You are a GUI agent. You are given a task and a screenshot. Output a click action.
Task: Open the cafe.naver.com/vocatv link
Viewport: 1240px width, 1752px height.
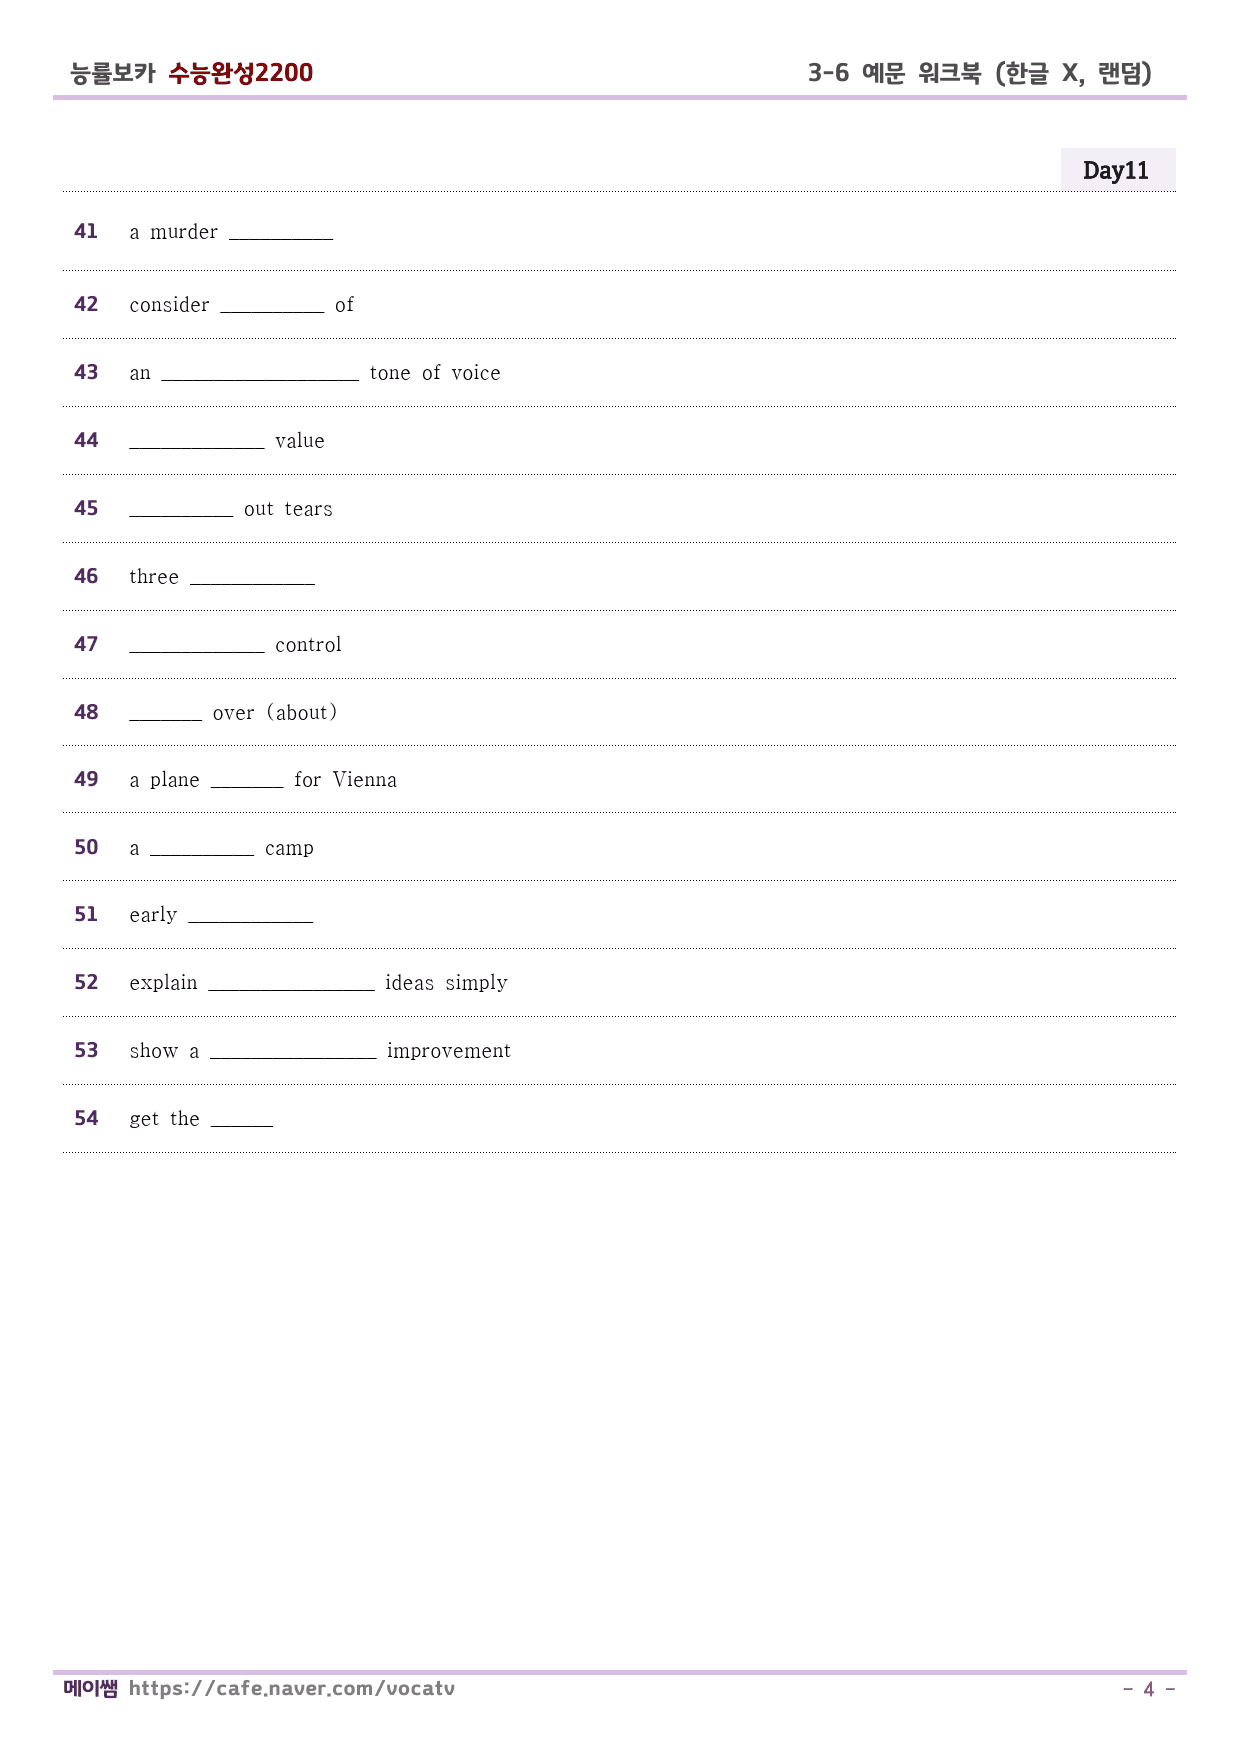pos(291,1689)
